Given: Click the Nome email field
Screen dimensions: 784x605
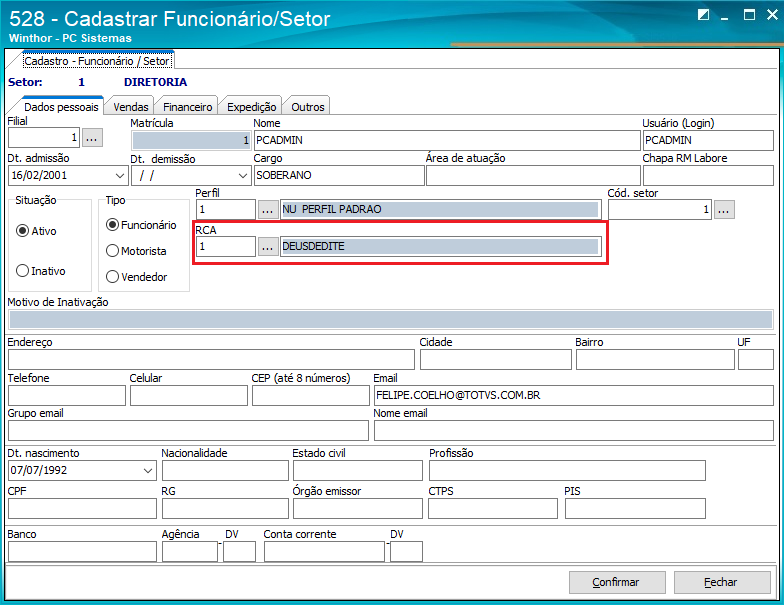Looking at the screenshot, I should [x=574, y=430].
